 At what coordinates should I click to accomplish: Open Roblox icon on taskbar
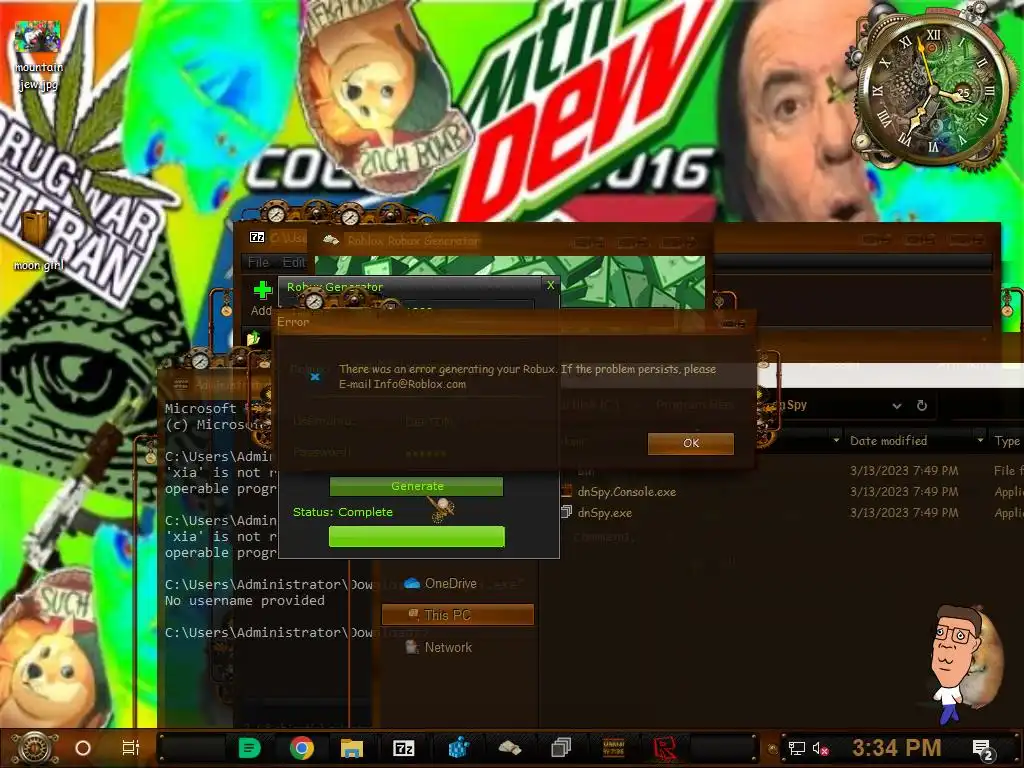click(665, 748)
